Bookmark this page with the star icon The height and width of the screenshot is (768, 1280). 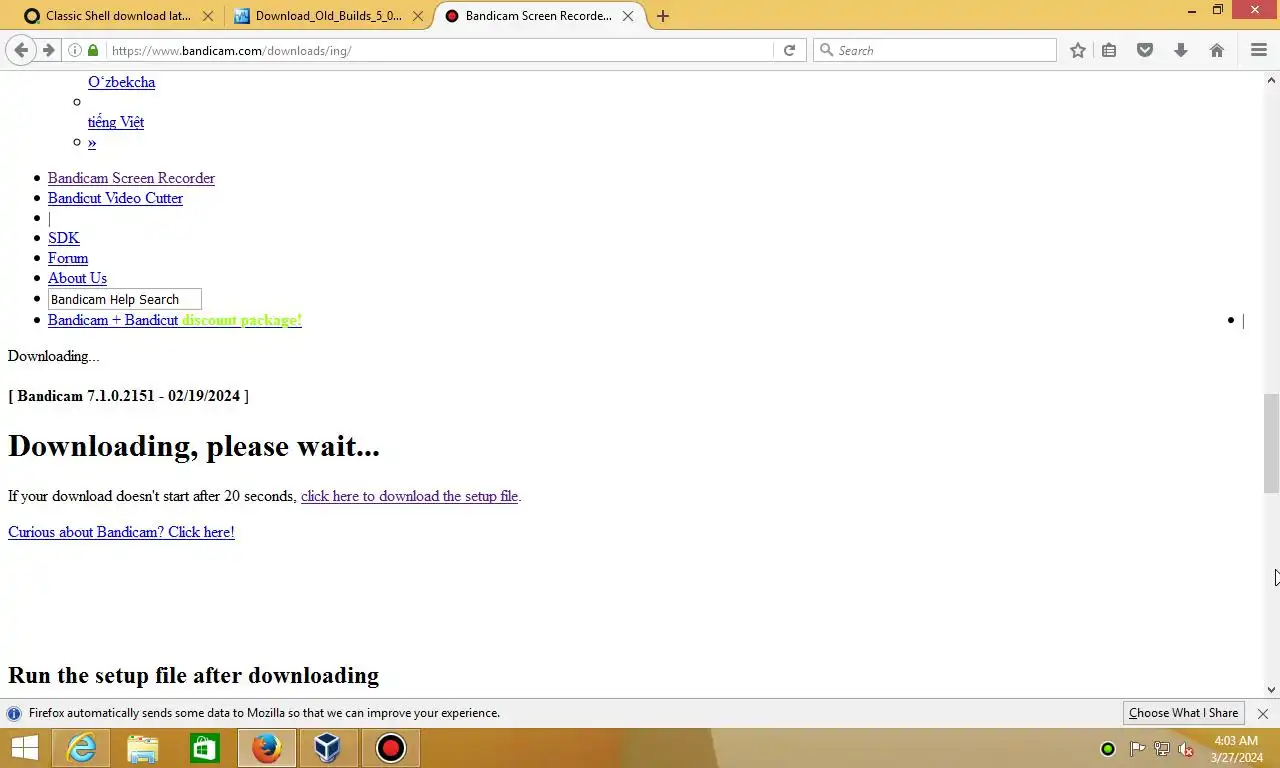pyautogui.click(x=1078, y=50)
